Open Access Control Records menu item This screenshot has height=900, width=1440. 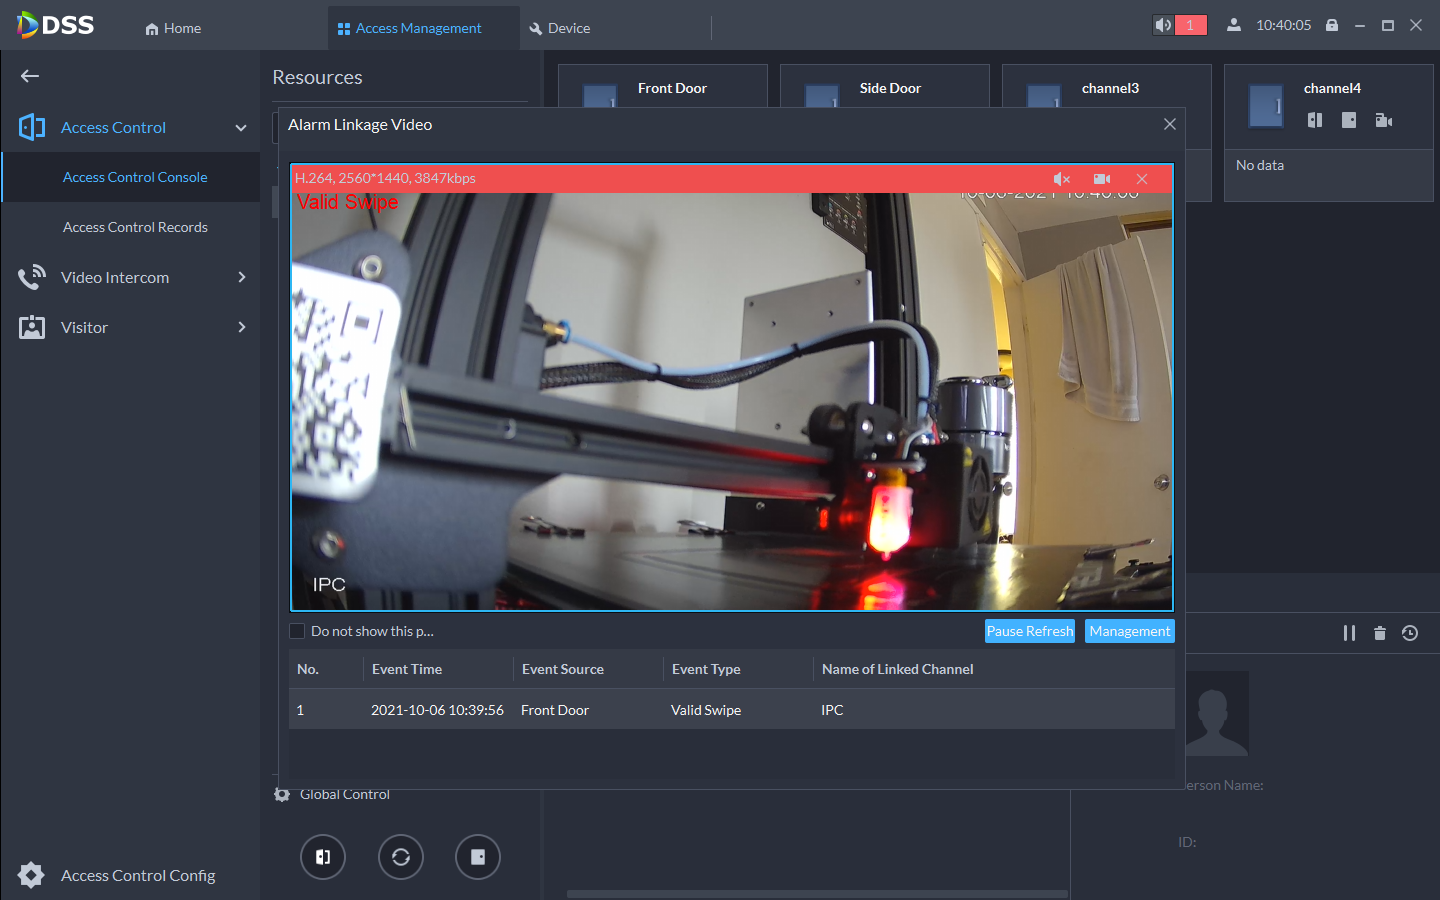(135, 227)
